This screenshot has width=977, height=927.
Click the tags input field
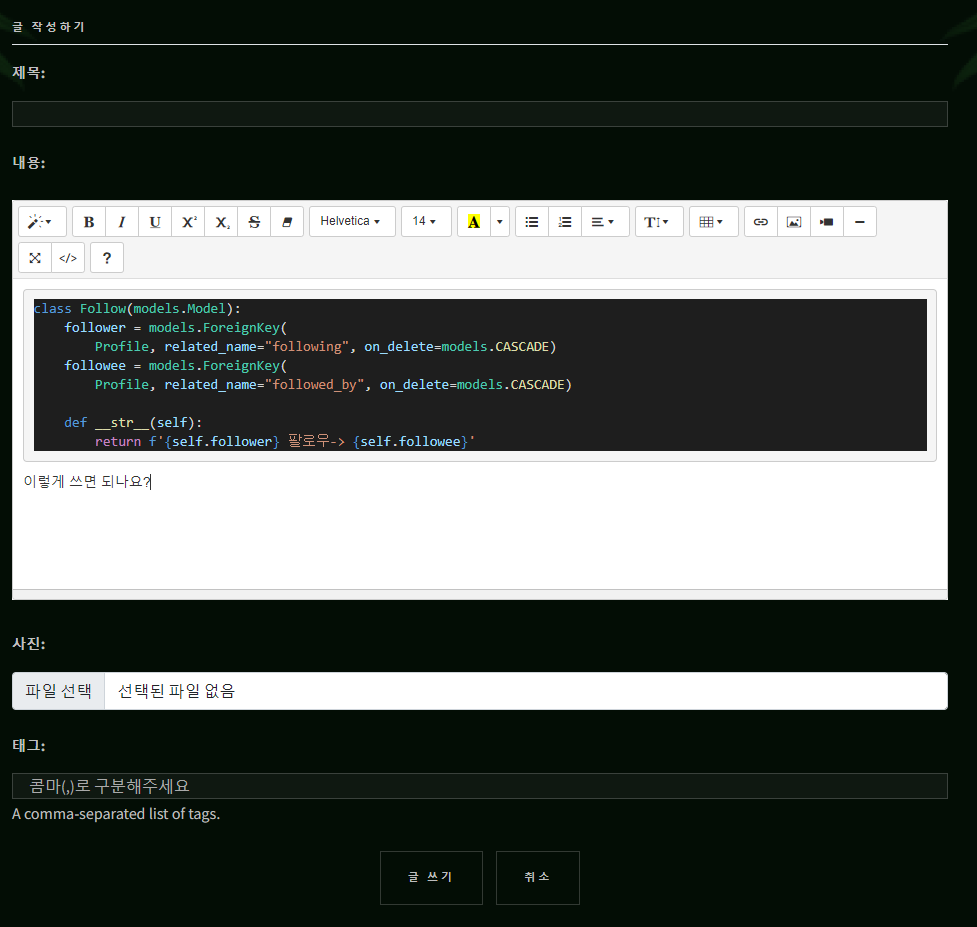click(480, 786)
